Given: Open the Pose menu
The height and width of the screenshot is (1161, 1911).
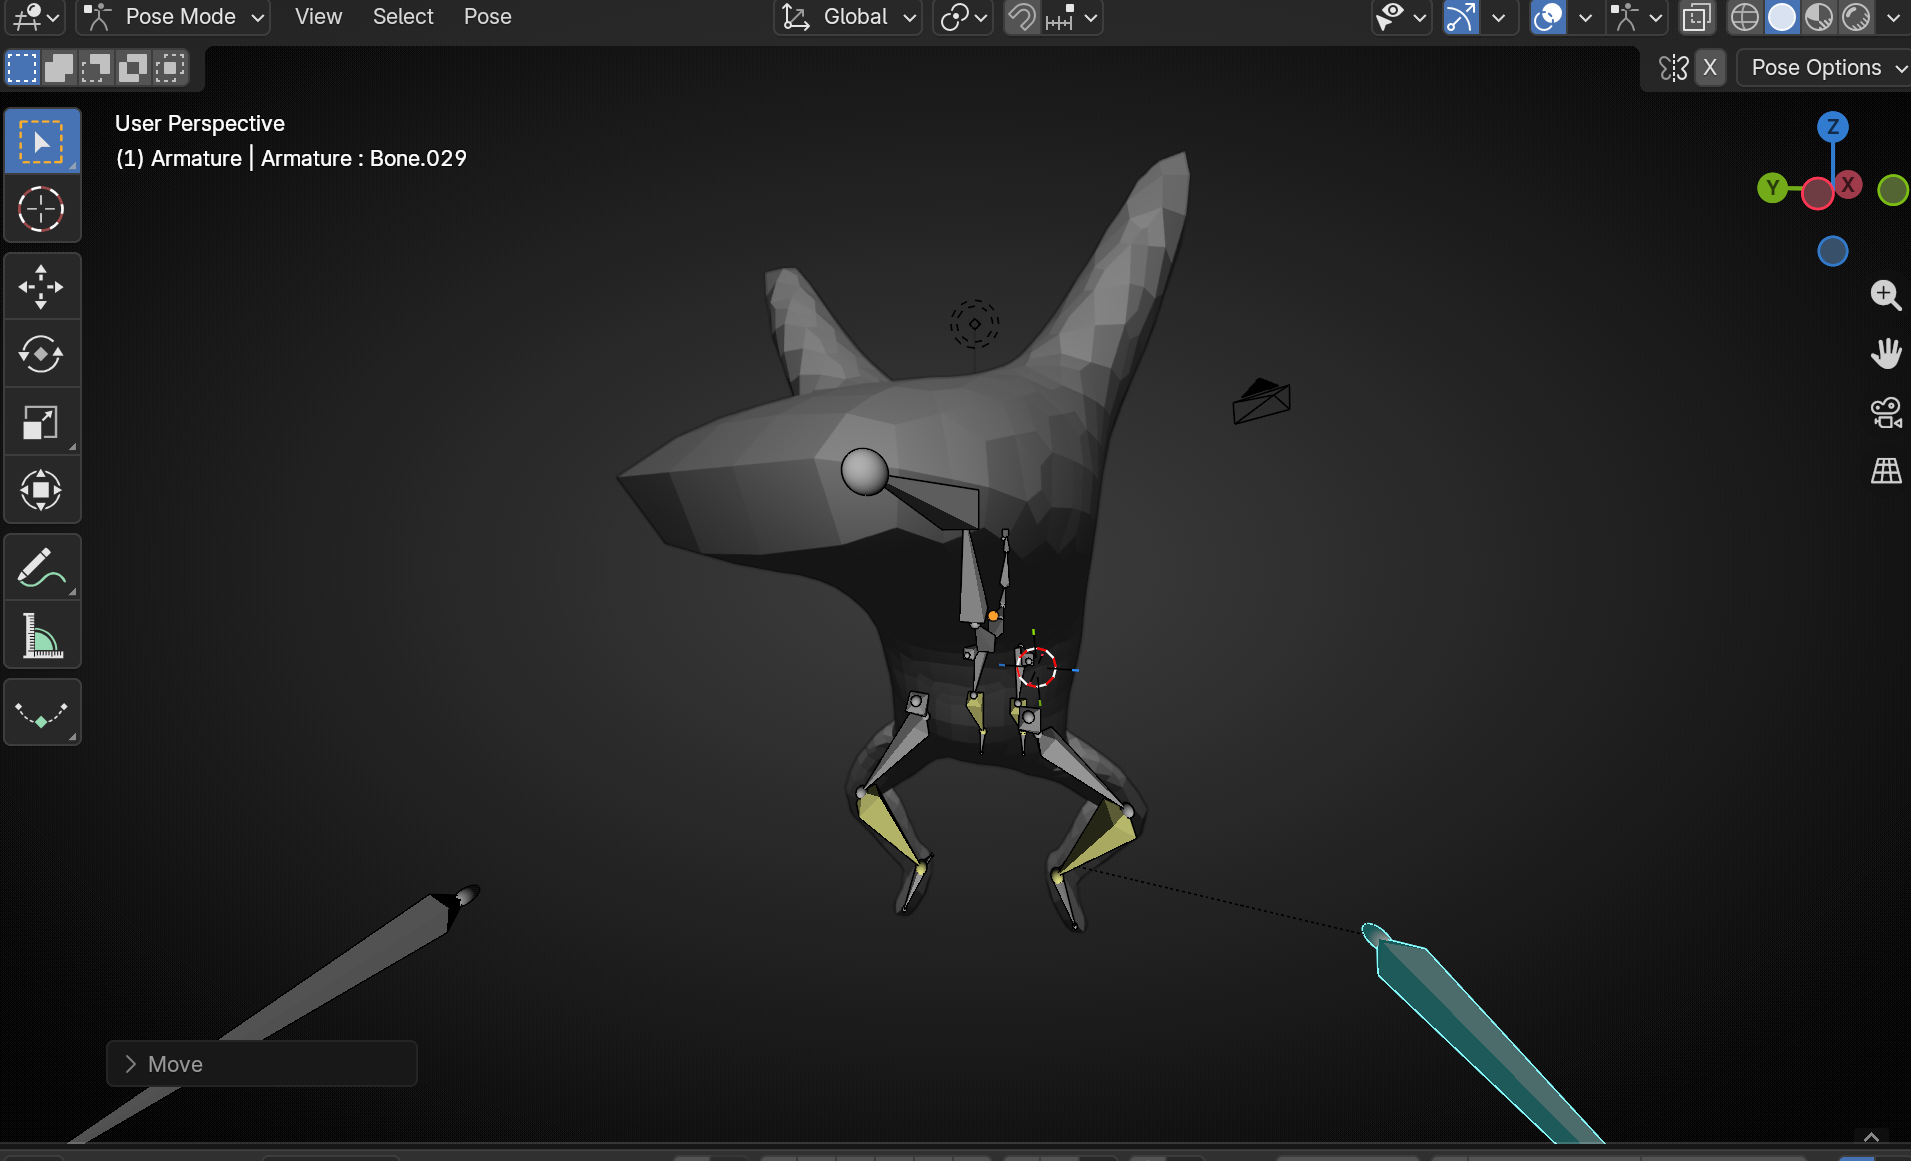Looking at the screenshot, I should click(x=487, y=17).
